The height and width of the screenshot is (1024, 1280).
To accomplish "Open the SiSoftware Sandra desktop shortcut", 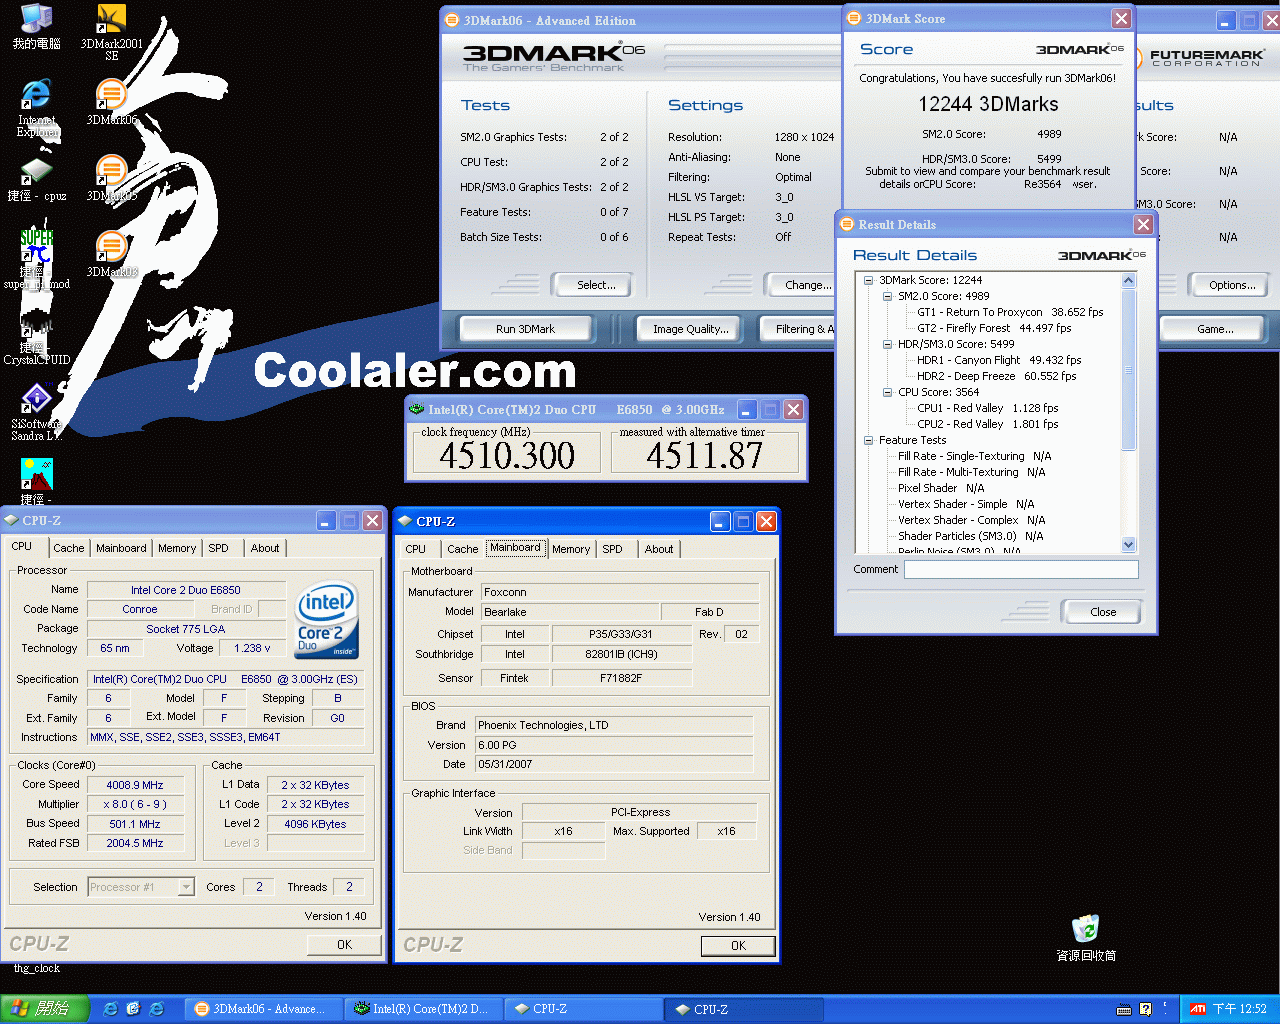I will click(36, 412).
